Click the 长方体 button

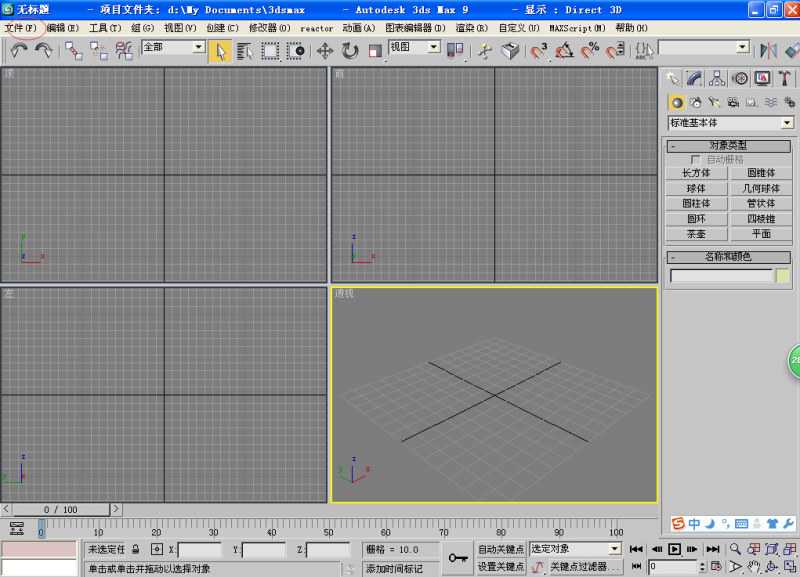pos(696,173)
